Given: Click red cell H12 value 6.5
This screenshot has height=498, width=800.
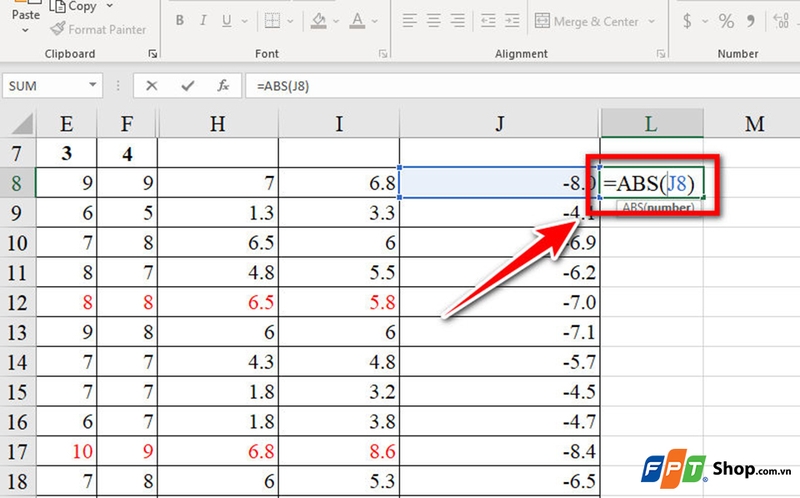Looking at the screenshot, I should 218,302.
